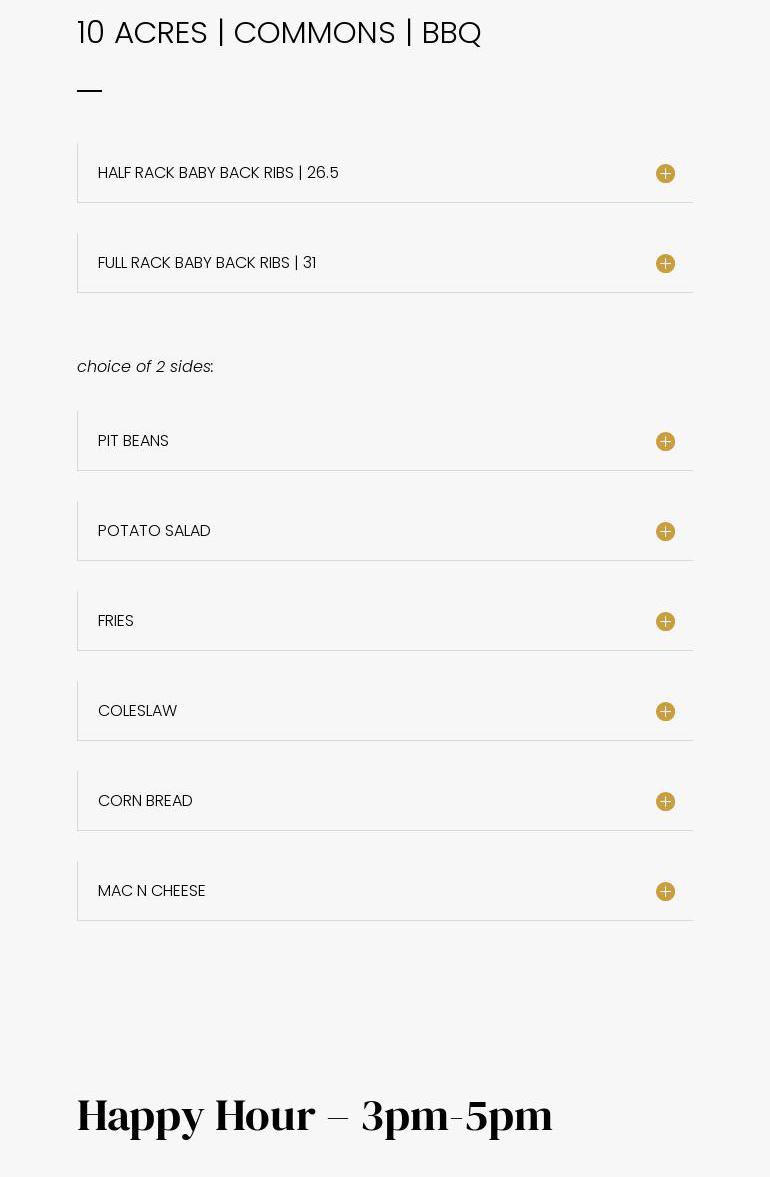The height and width of the screenshot is (1177, 770).
Task: Click the short divider line under the BBQ heading
Action: [x=89, y=91]
